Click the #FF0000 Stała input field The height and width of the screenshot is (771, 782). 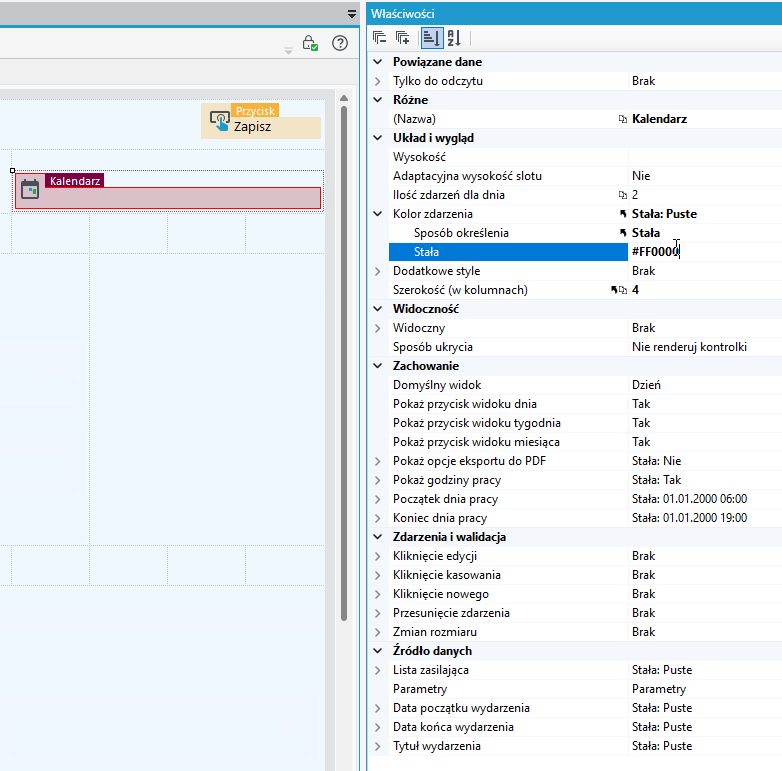click(705, 252)
